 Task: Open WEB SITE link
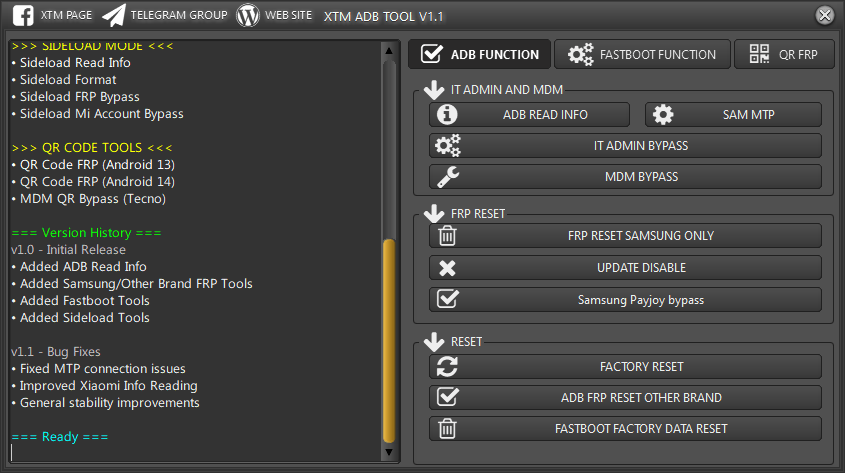(x=288, y=16)
